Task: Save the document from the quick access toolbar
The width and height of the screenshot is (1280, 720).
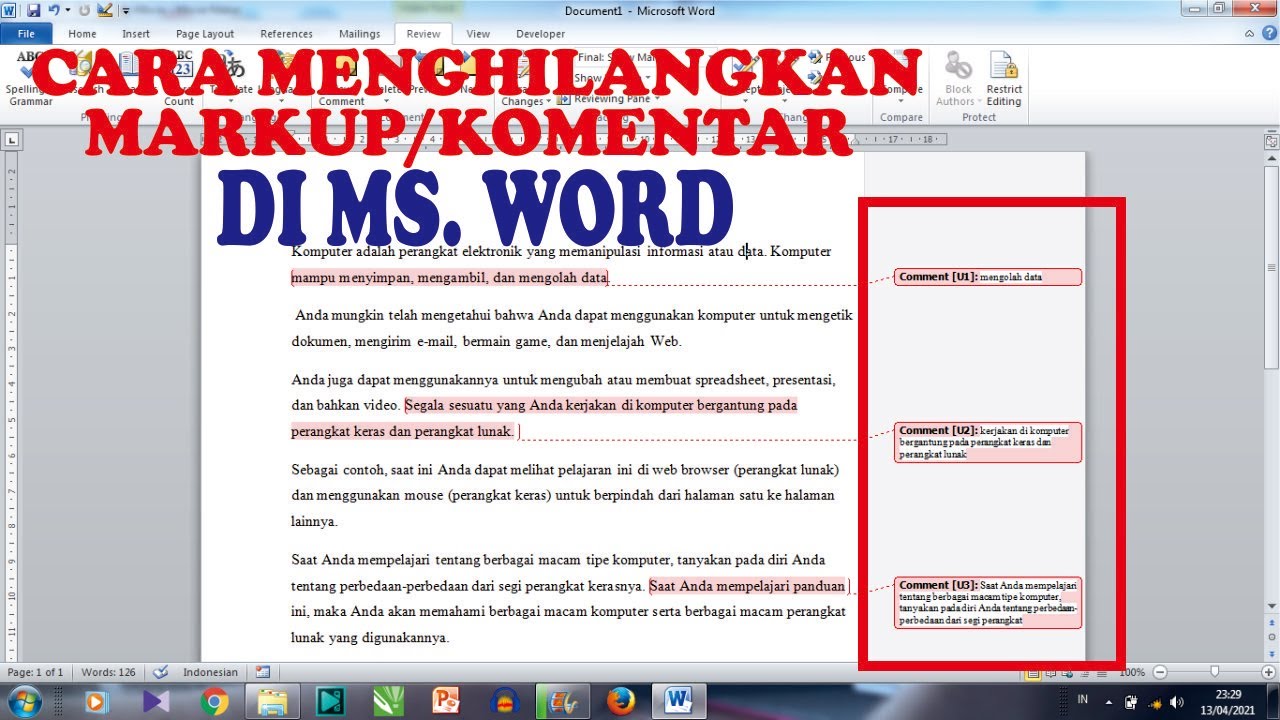Action: [x=33, y=11]
